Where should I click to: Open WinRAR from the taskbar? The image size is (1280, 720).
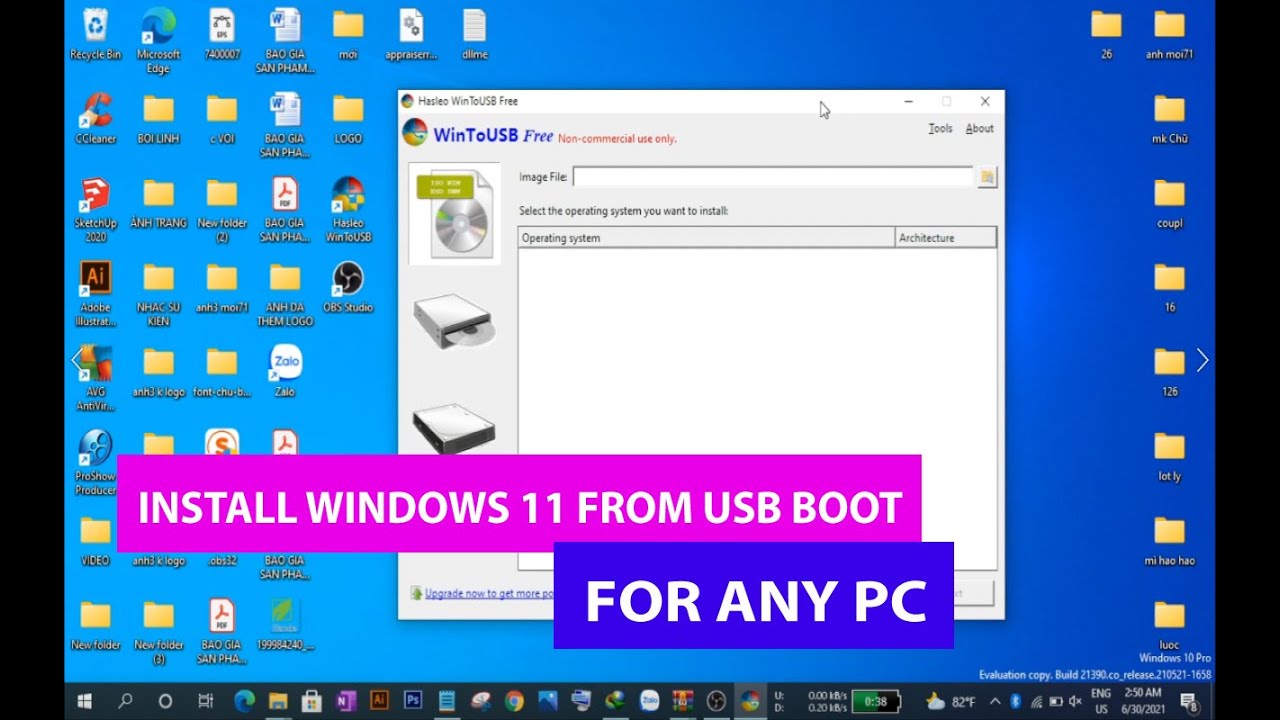point(683,701)
